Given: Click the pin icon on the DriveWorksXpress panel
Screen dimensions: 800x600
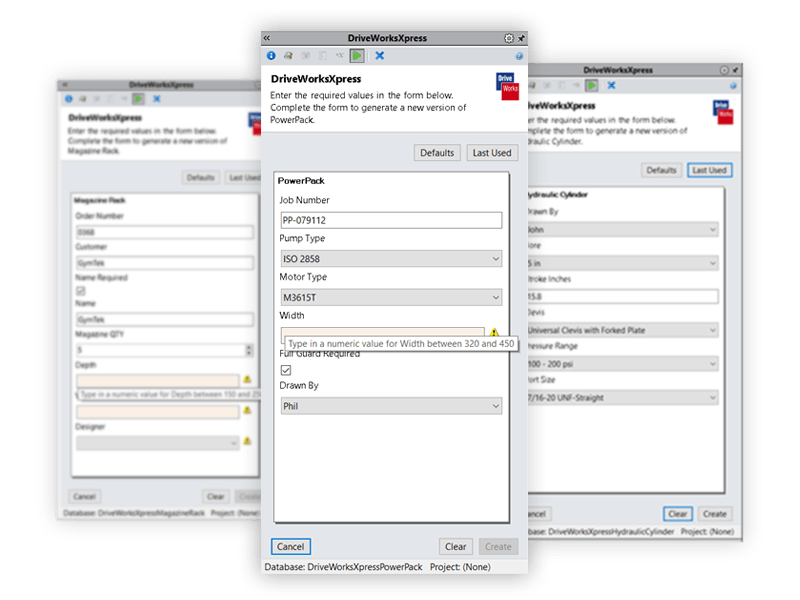Looking at the screenshot, I should (x=521, y=38).
